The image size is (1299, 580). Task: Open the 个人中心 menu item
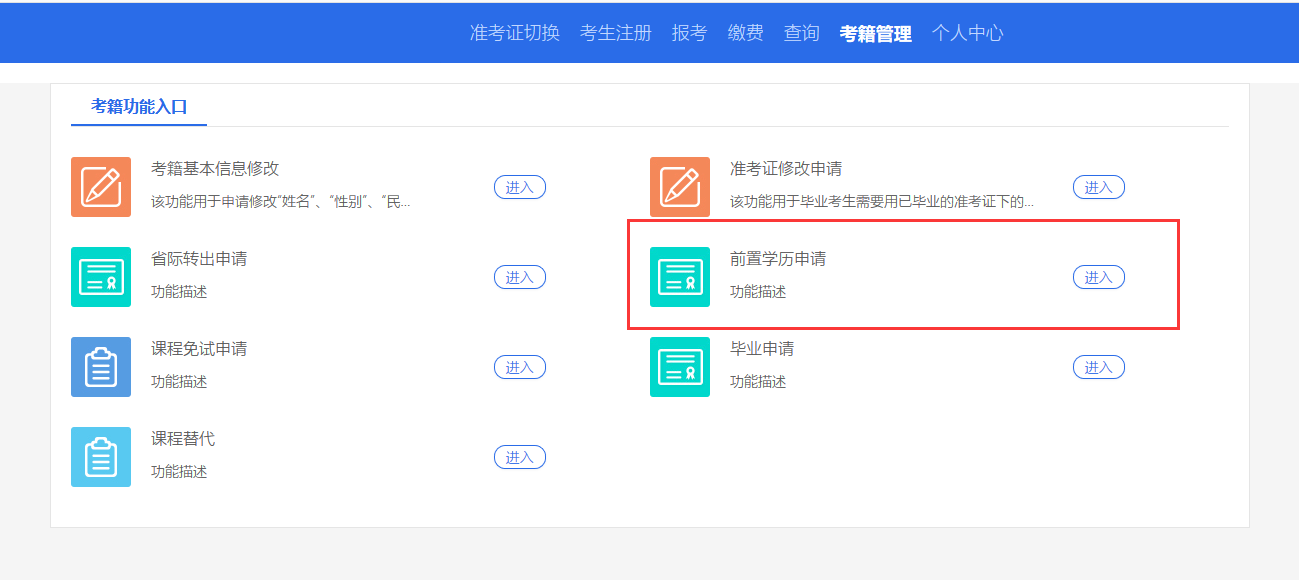966,32
